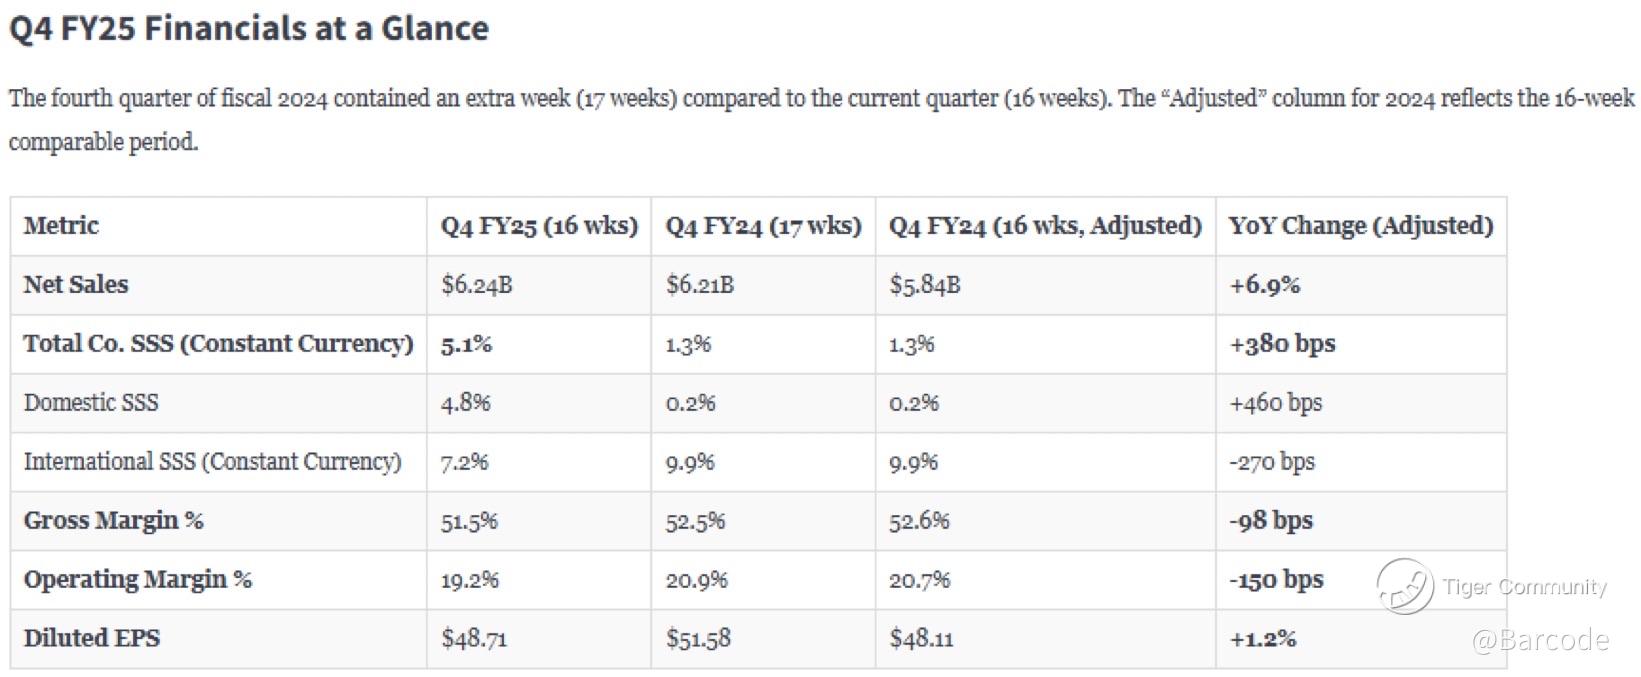Select the Net Sales row label
1641x677 pixels.
tap(76, 284)
